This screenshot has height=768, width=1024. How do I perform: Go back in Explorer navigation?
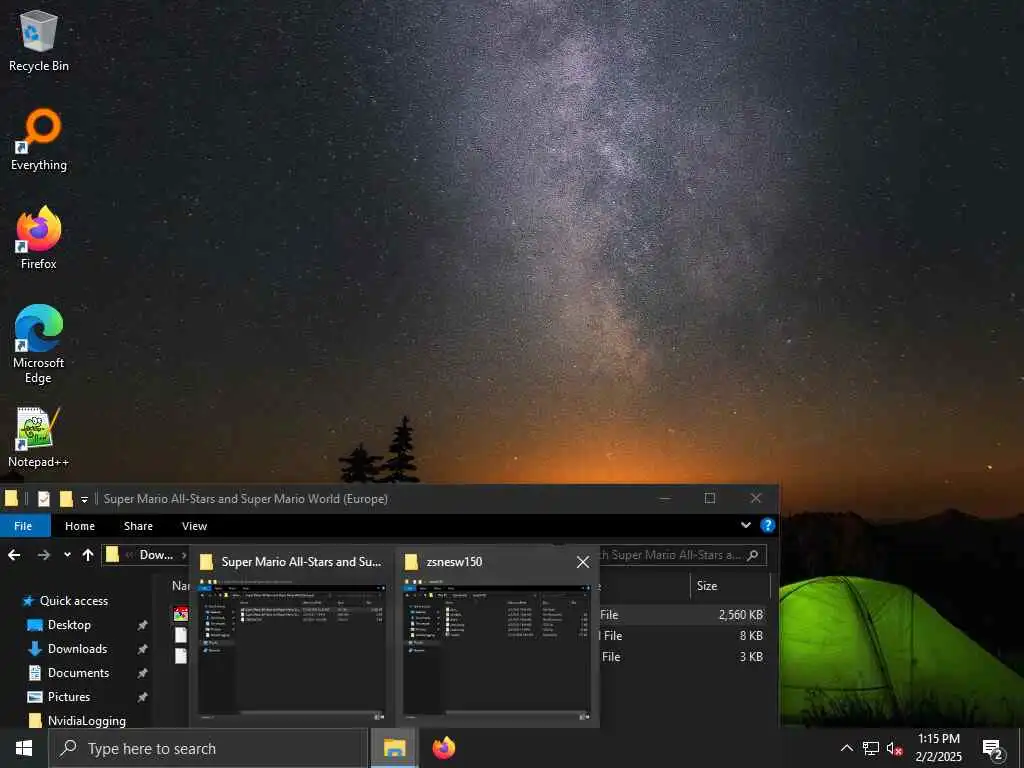point(14,555)
